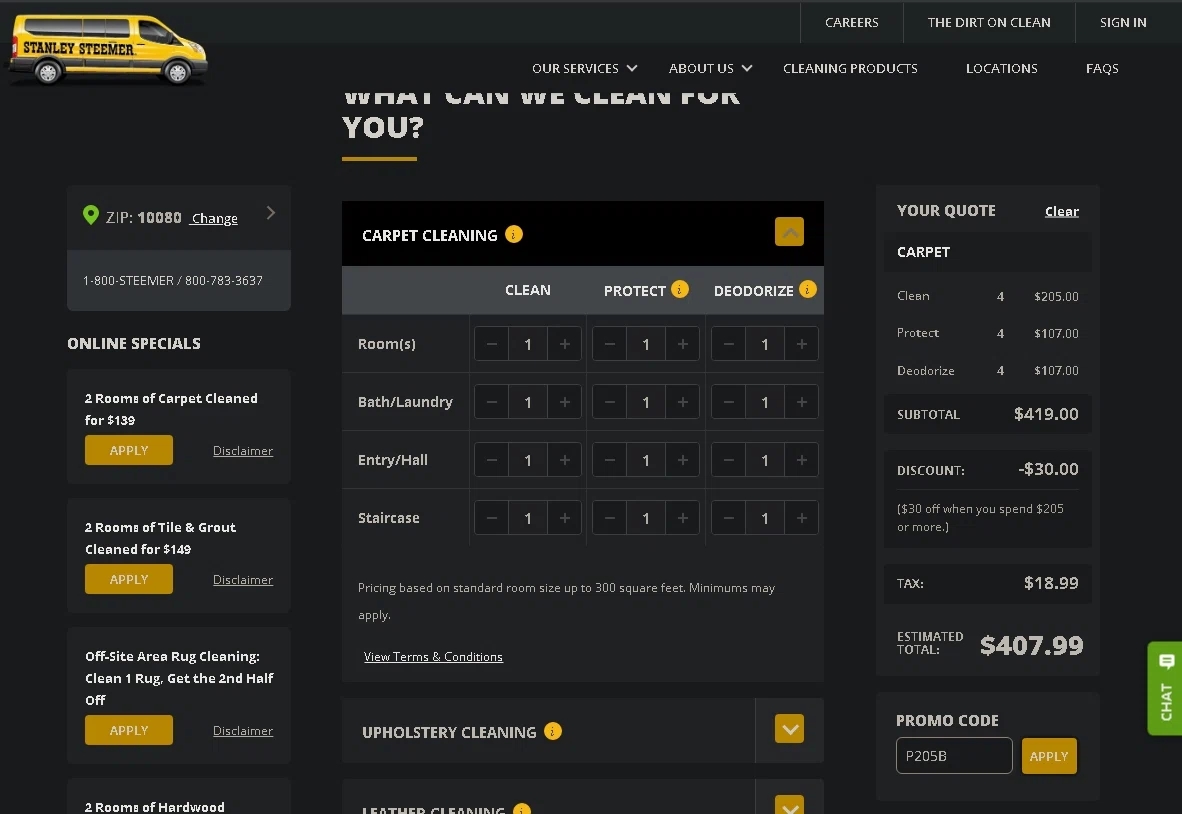This screenshot has height=814, width=1182.
Task: Click the Protect column info icon
Action: 679,290
